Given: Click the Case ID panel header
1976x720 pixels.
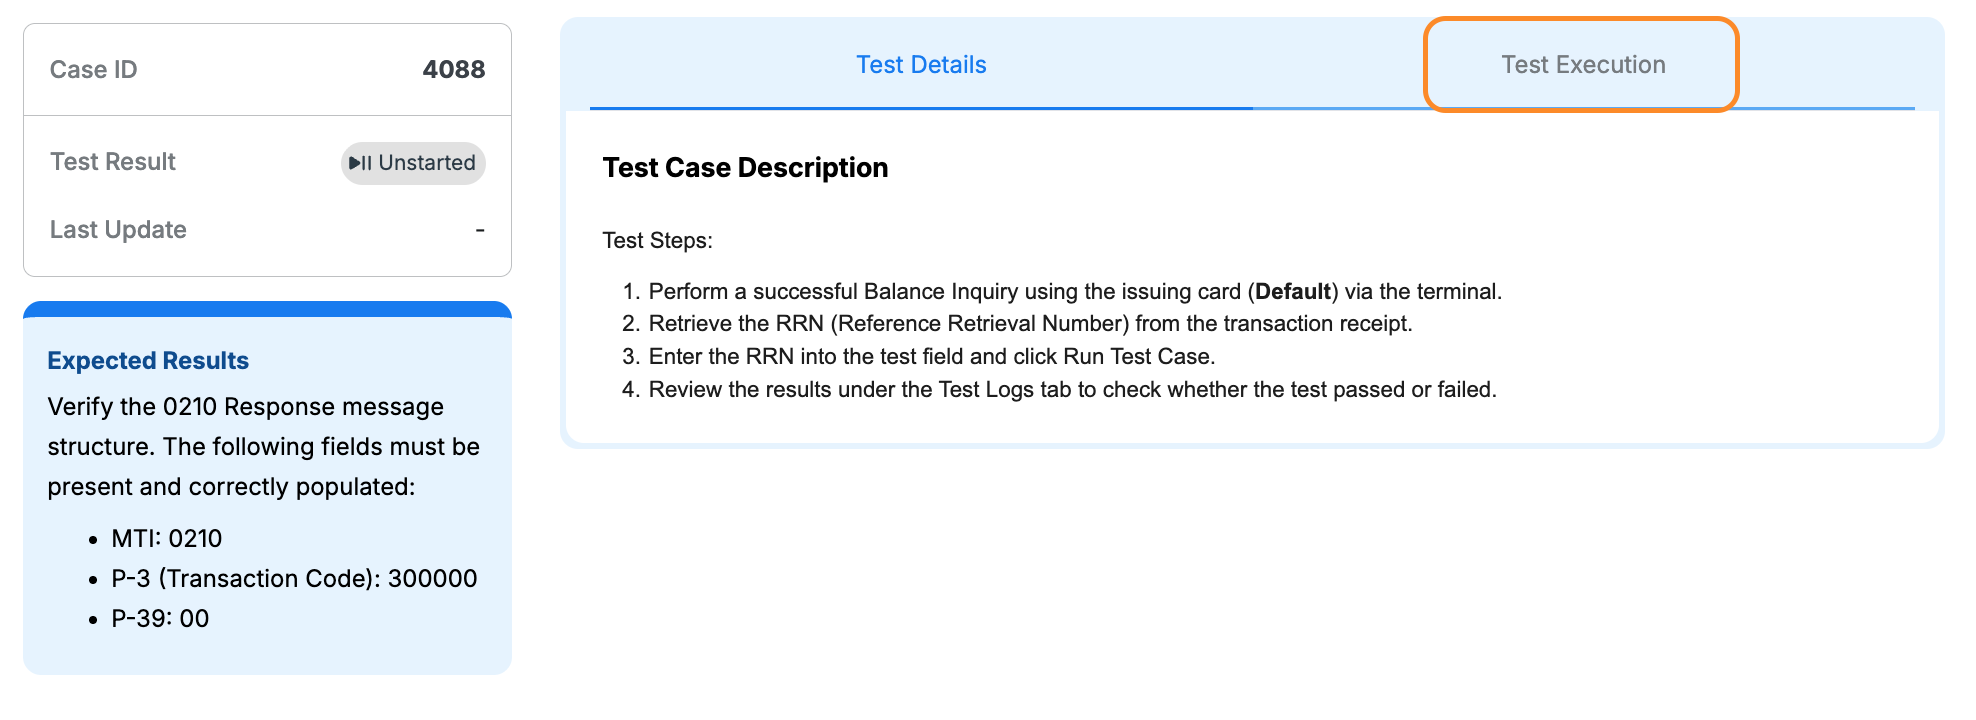Looking at the screenshot, I should coord(93,68).
